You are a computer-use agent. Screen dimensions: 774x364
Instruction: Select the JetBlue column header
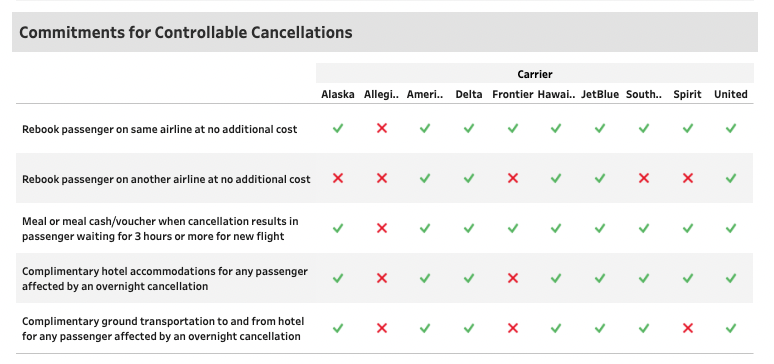pyautogui.click(x=600, y=94)
